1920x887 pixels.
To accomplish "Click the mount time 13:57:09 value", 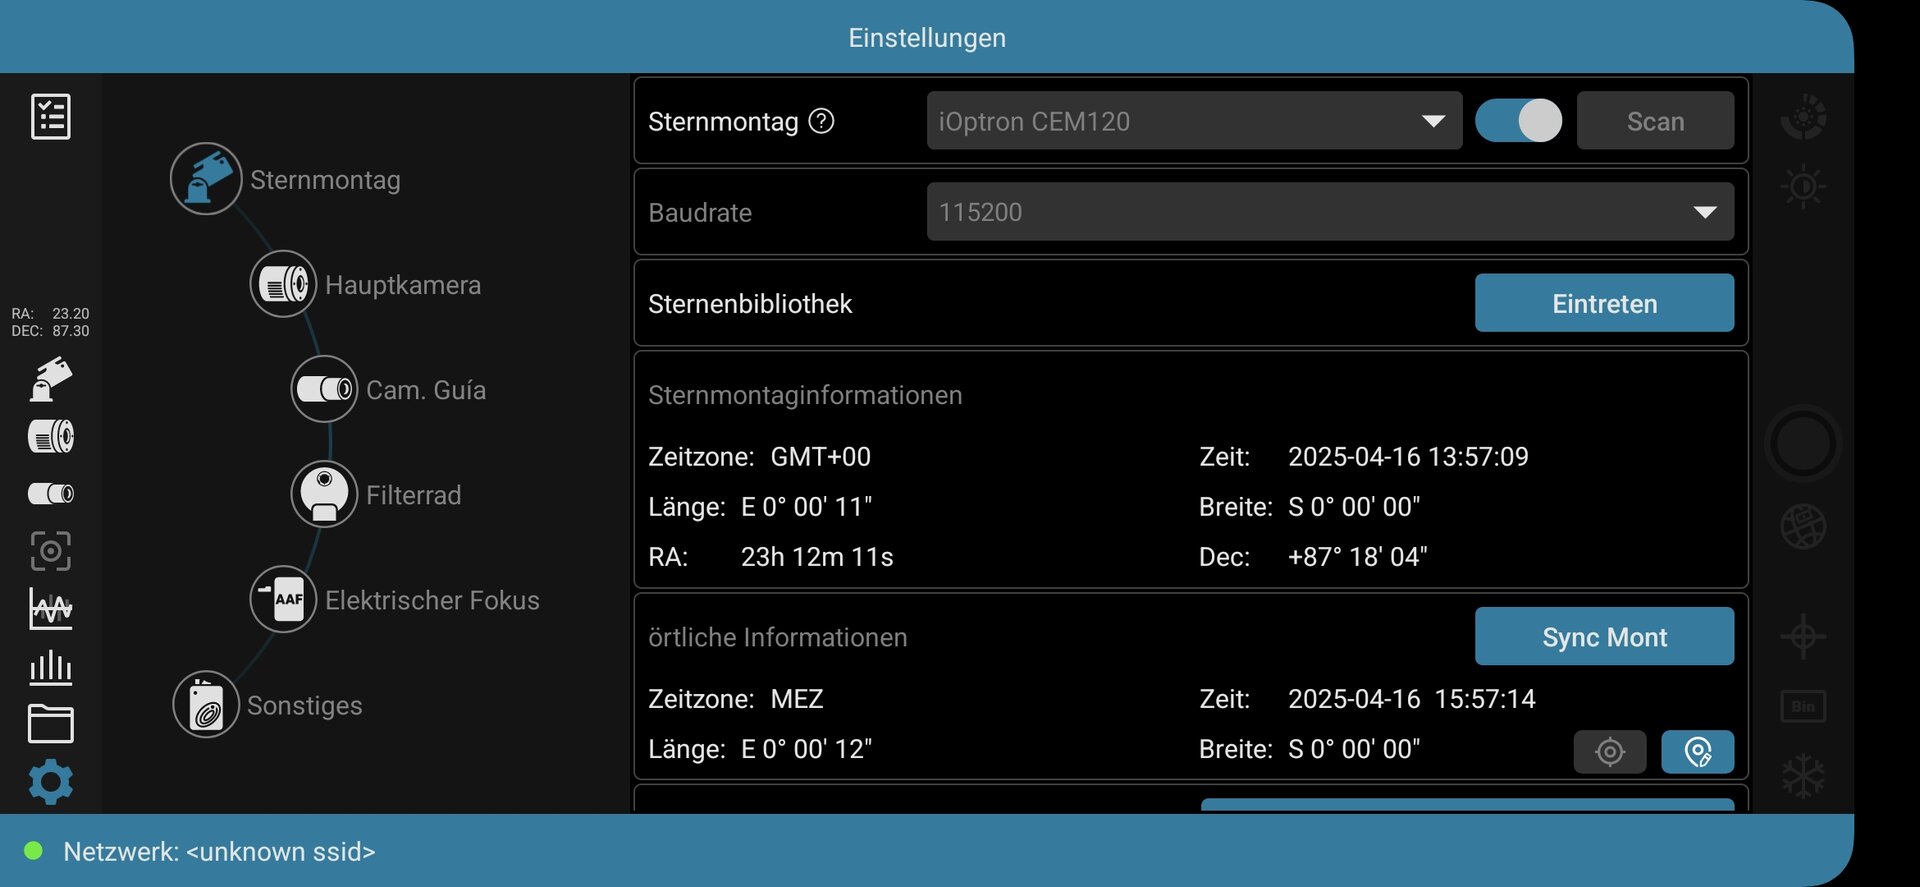I will (1408, 457).
